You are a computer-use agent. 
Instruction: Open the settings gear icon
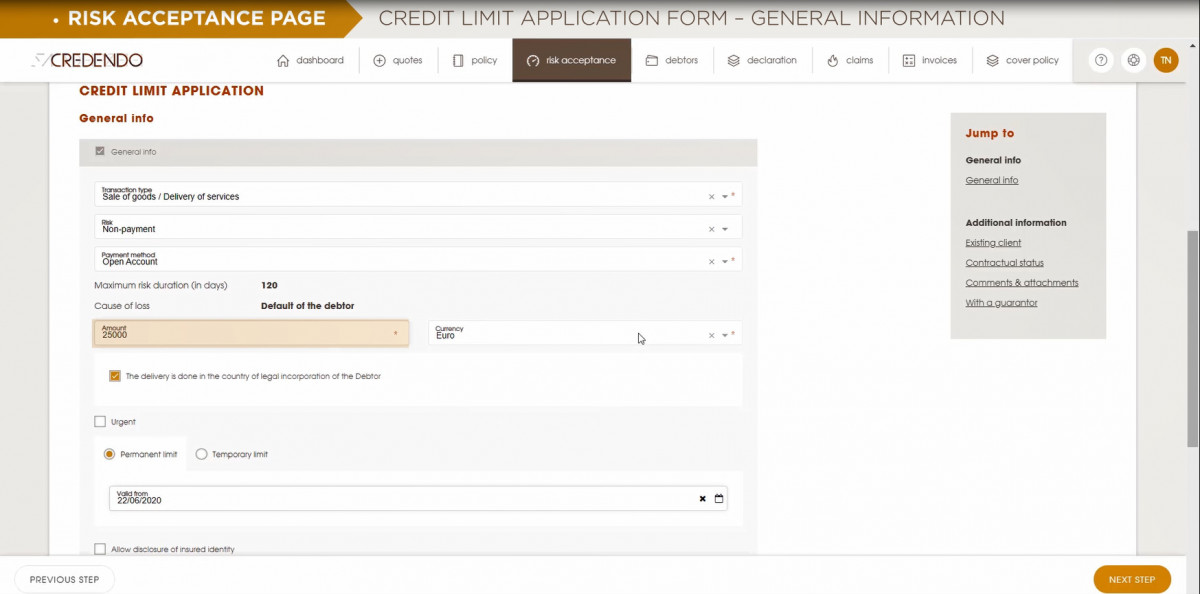(1133, 60)
